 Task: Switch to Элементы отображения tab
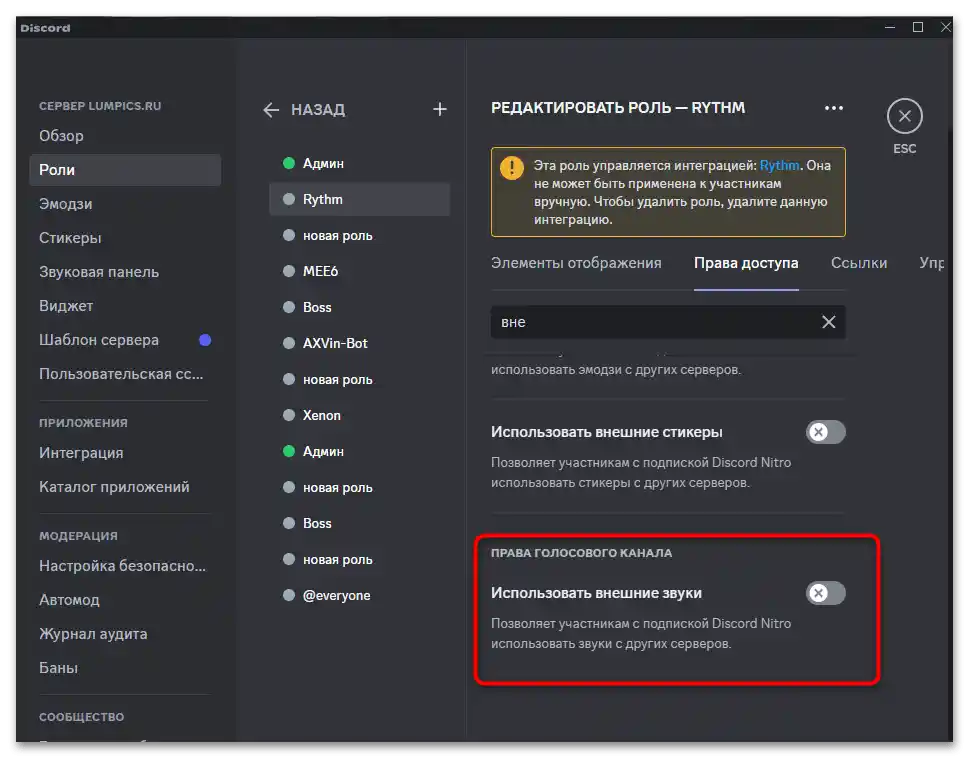576,263
